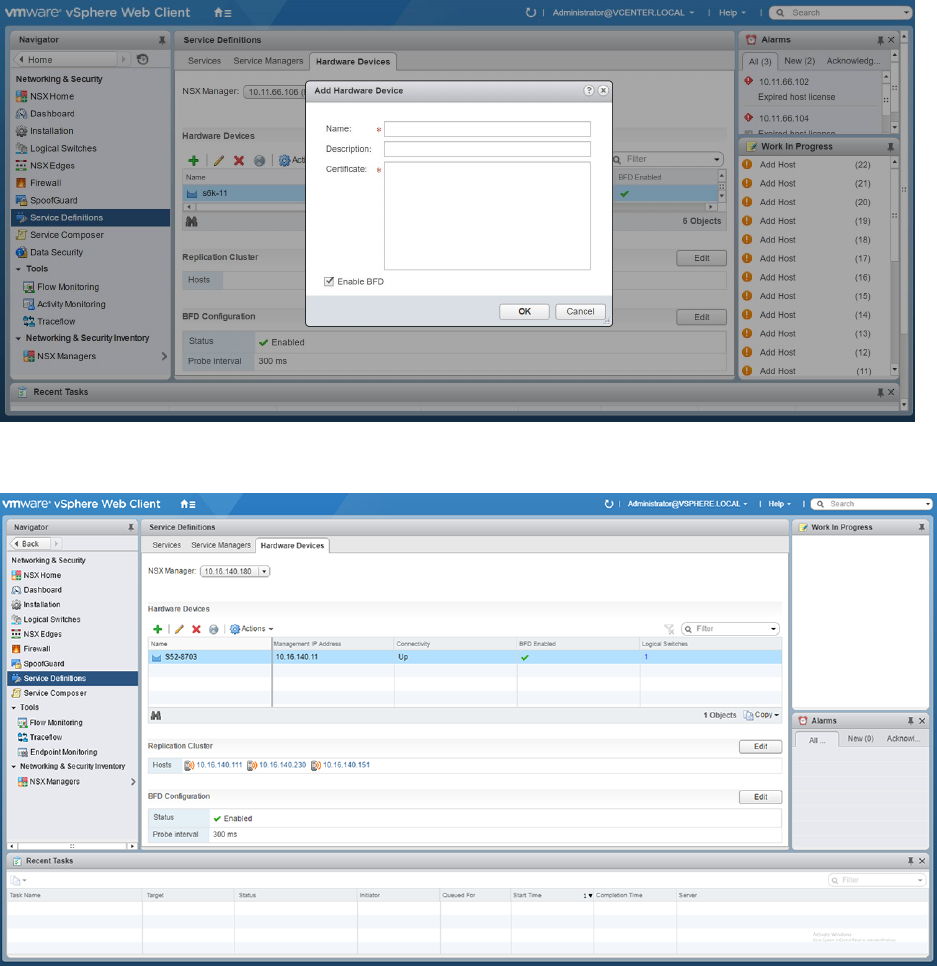
Task: Switch to Services tab in VSPHERE.LOCAL client
Action: [x=166, y=545]
